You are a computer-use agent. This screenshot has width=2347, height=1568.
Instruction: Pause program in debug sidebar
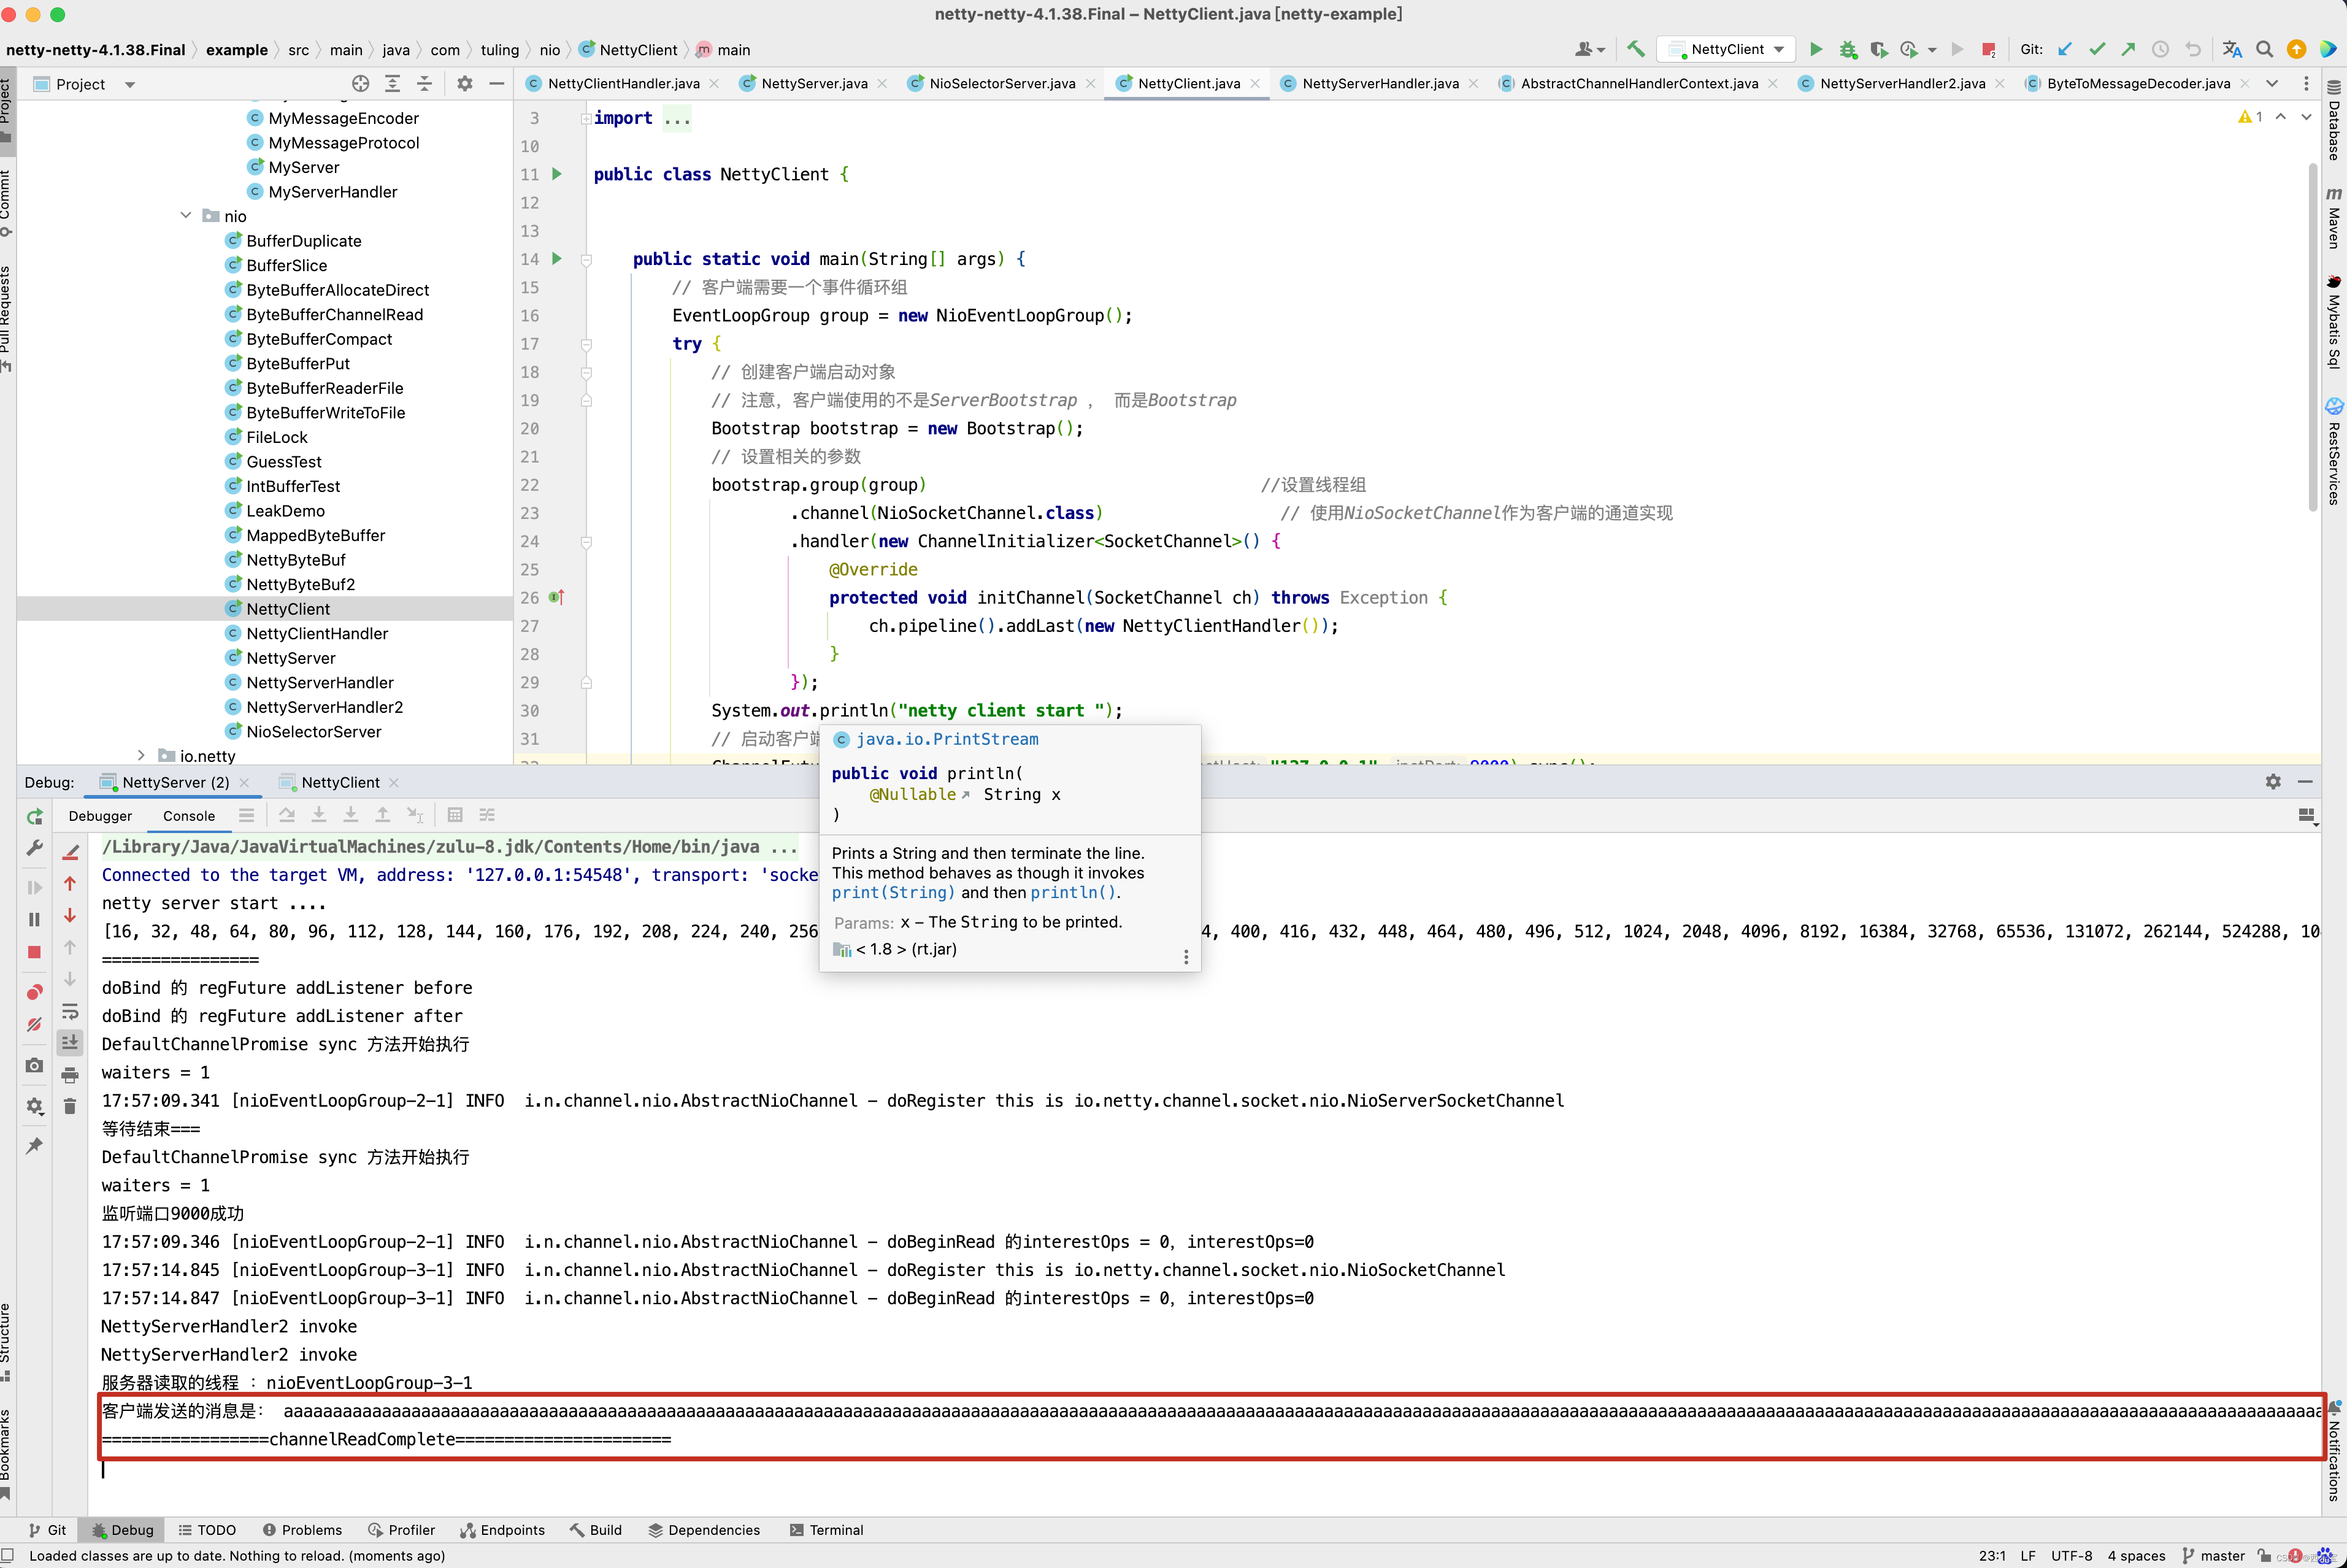tap(34, 919)
